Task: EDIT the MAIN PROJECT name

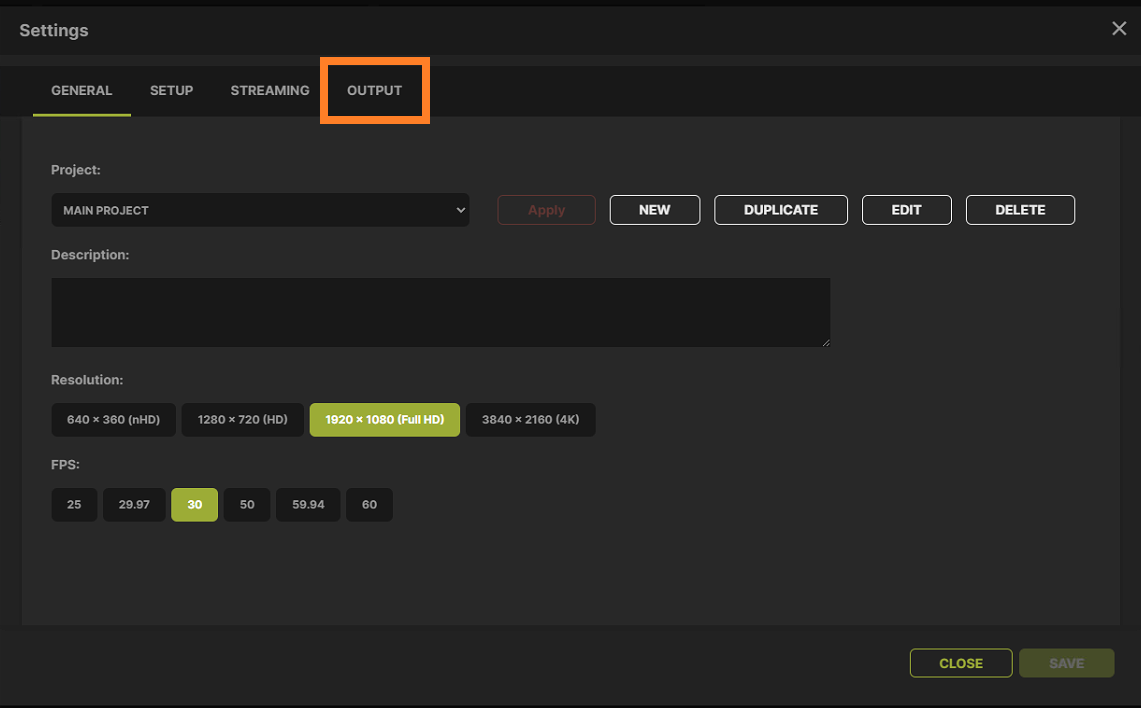Action: pos(906,209)
